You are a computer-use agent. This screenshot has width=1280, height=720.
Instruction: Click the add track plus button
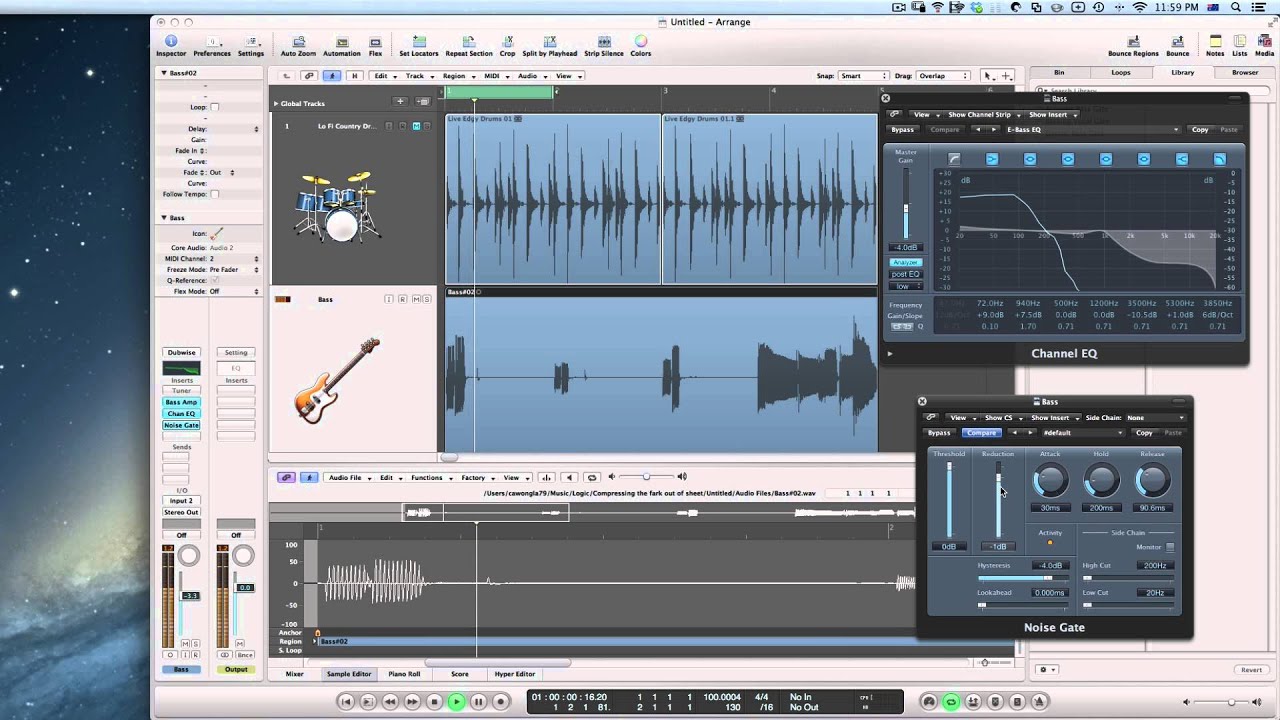(400, 101)
